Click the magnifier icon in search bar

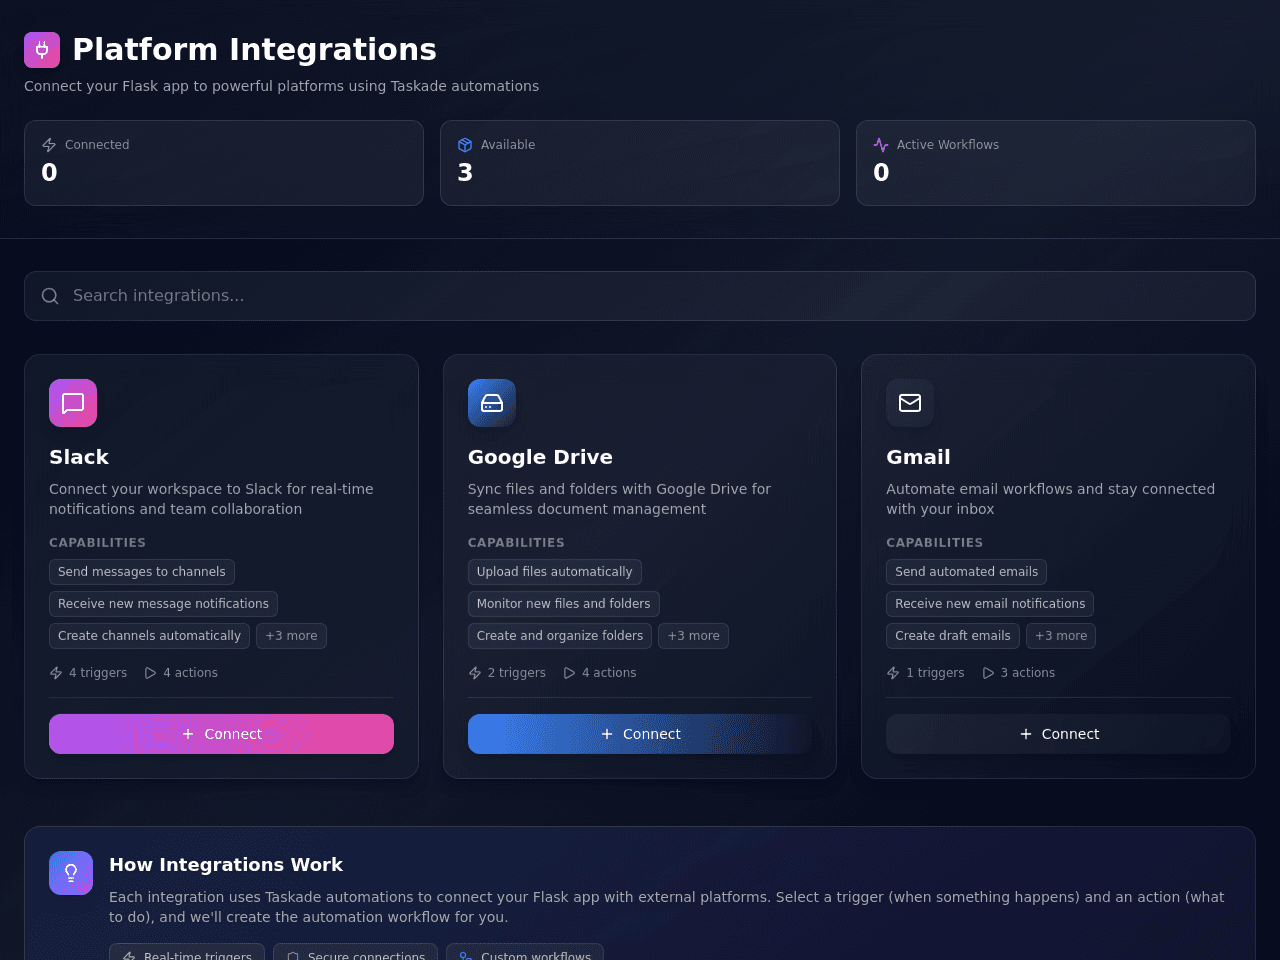[x=50, y=296]
